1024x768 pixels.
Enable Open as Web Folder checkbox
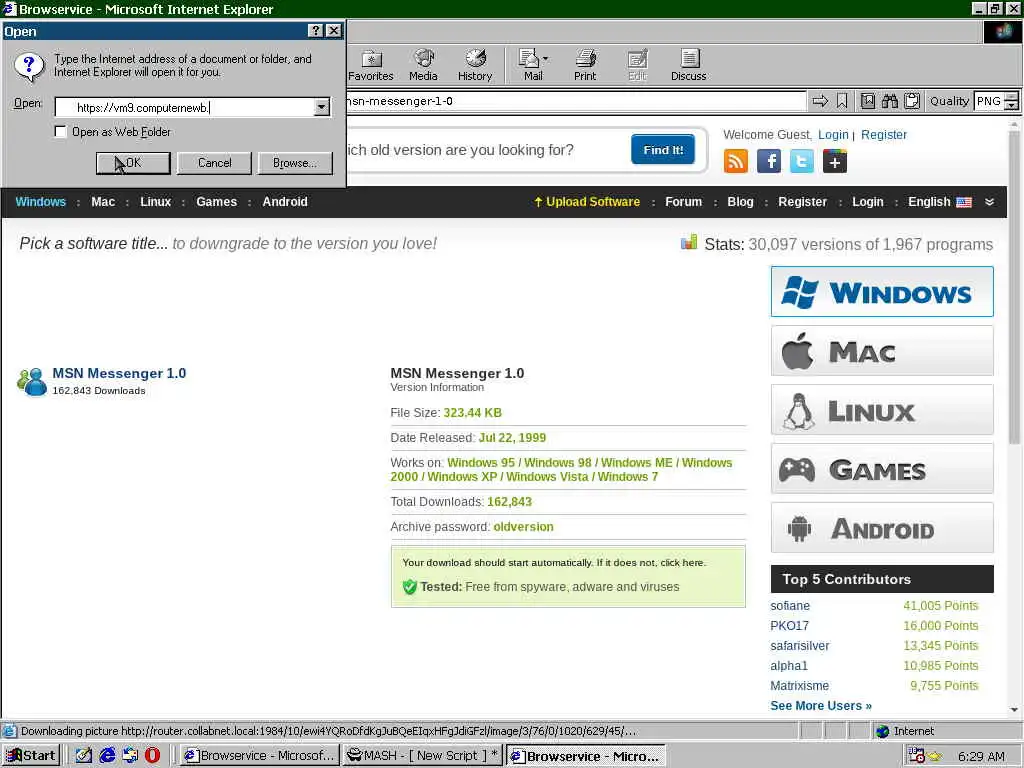(x=60, y=132)
